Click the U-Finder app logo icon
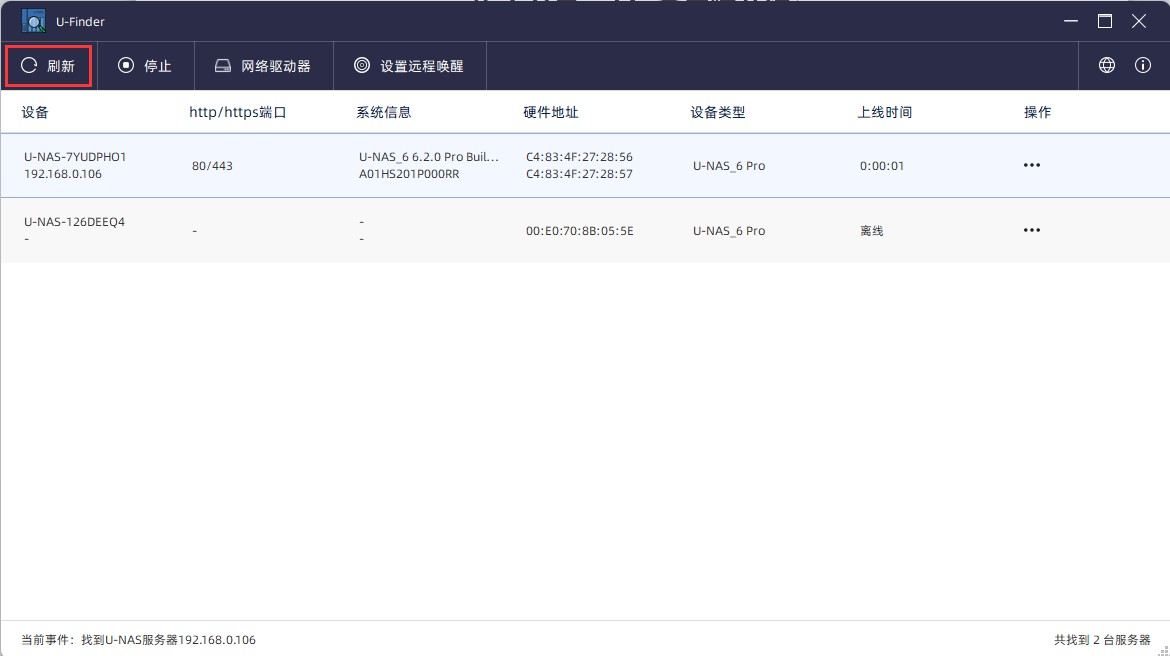 [x=34, y=21]
